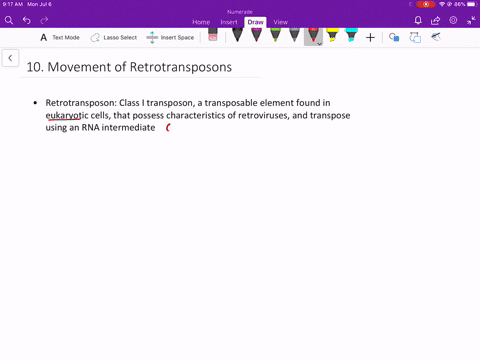Select the cyan highlighter
This screenshot has width=480, height=360.
pyautogui.click(x=351, y=35)
